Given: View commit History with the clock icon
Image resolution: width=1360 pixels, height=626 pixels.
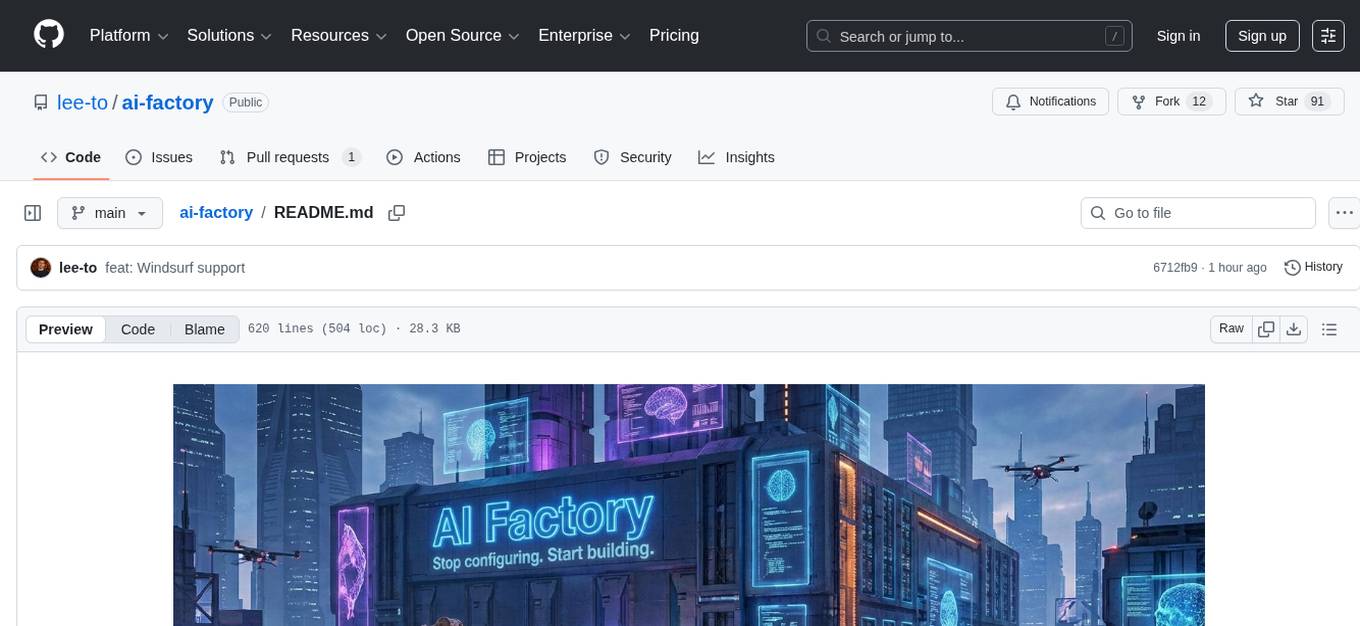Looking at the screenshot, I should (1313, 267).
